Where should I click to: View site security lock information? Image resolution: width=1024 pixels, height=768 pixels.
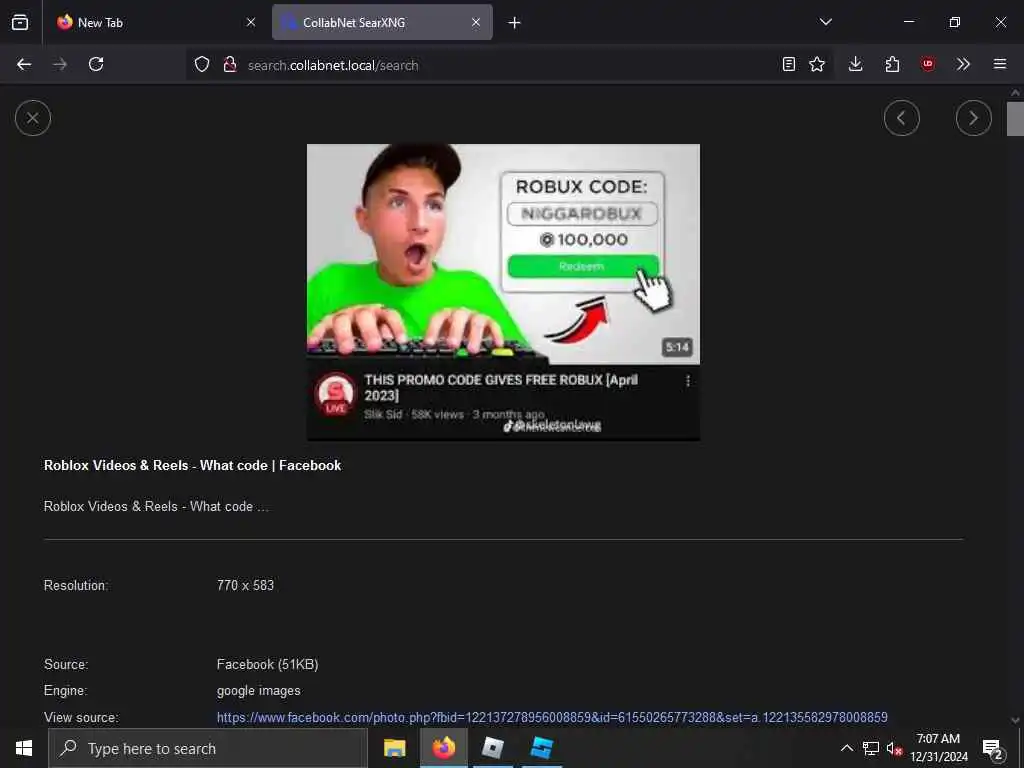(230, 65)
